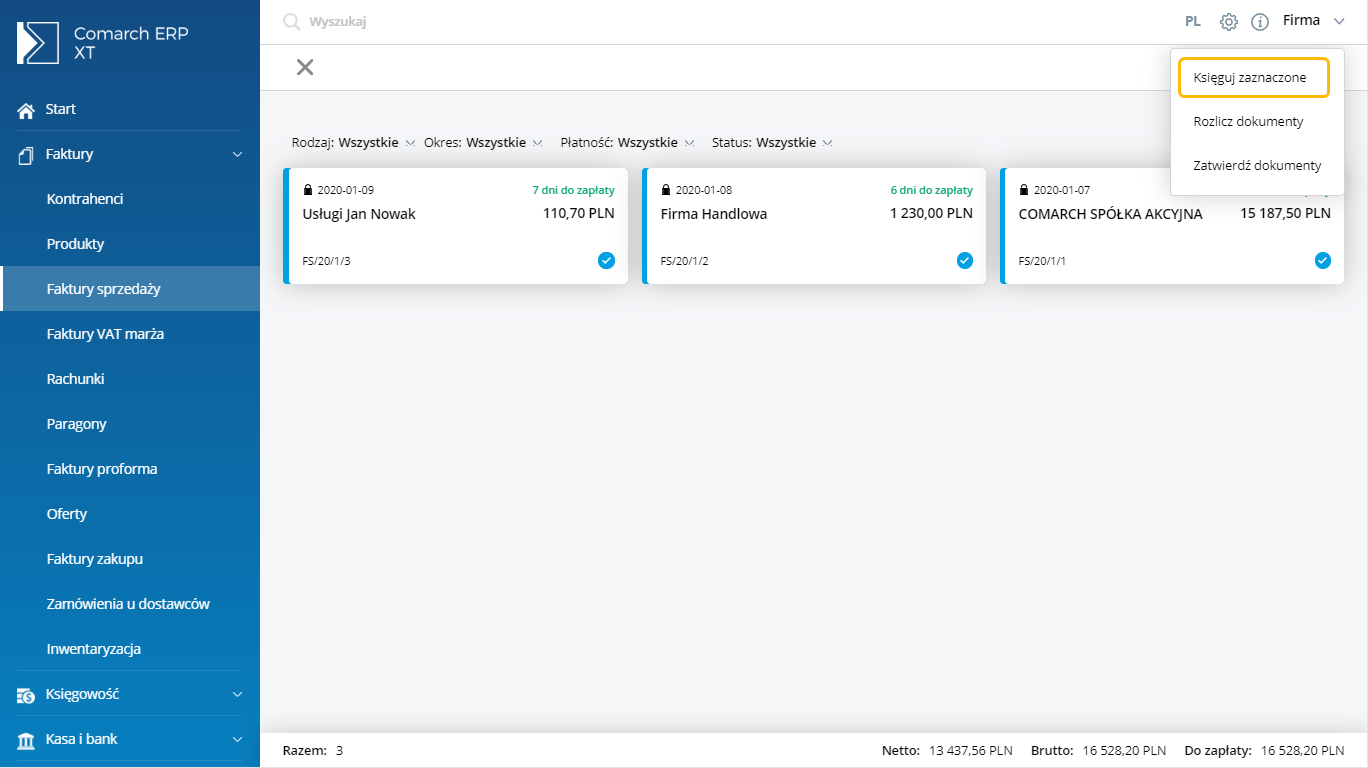Click lock icon on Usługi Jan Nowak invoice

point(308,190)
